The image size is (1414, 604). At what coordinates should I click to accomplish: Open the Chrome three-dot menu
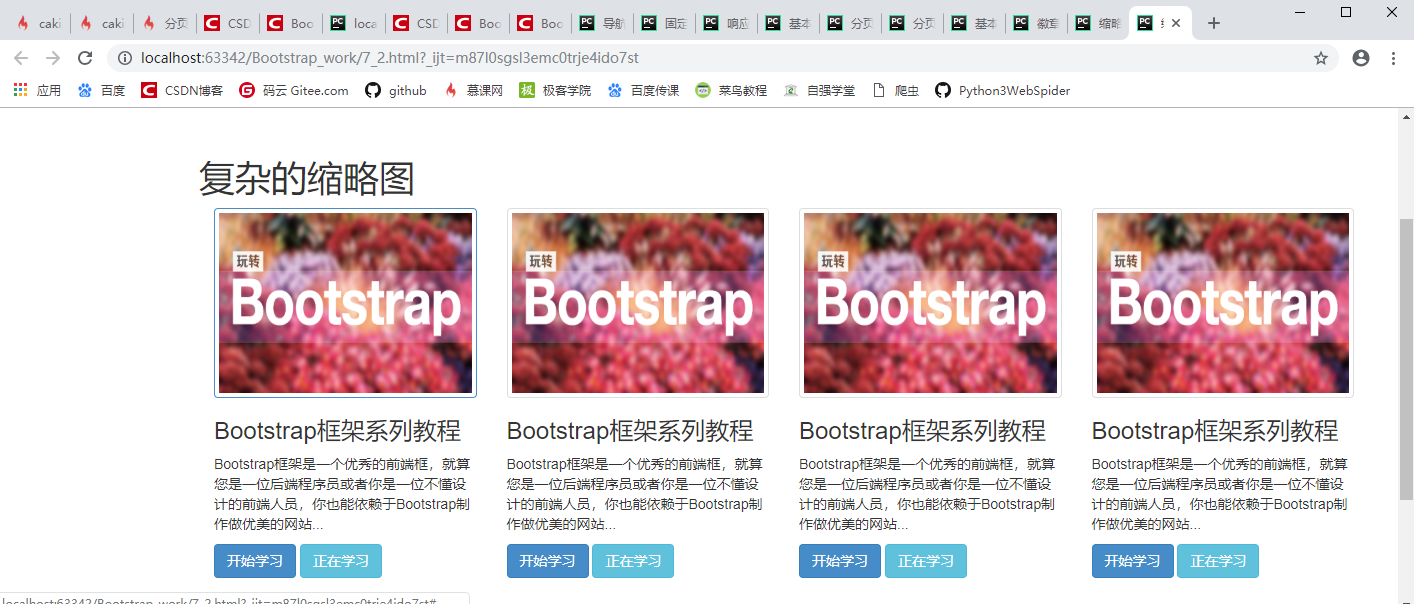[1394, 58]
